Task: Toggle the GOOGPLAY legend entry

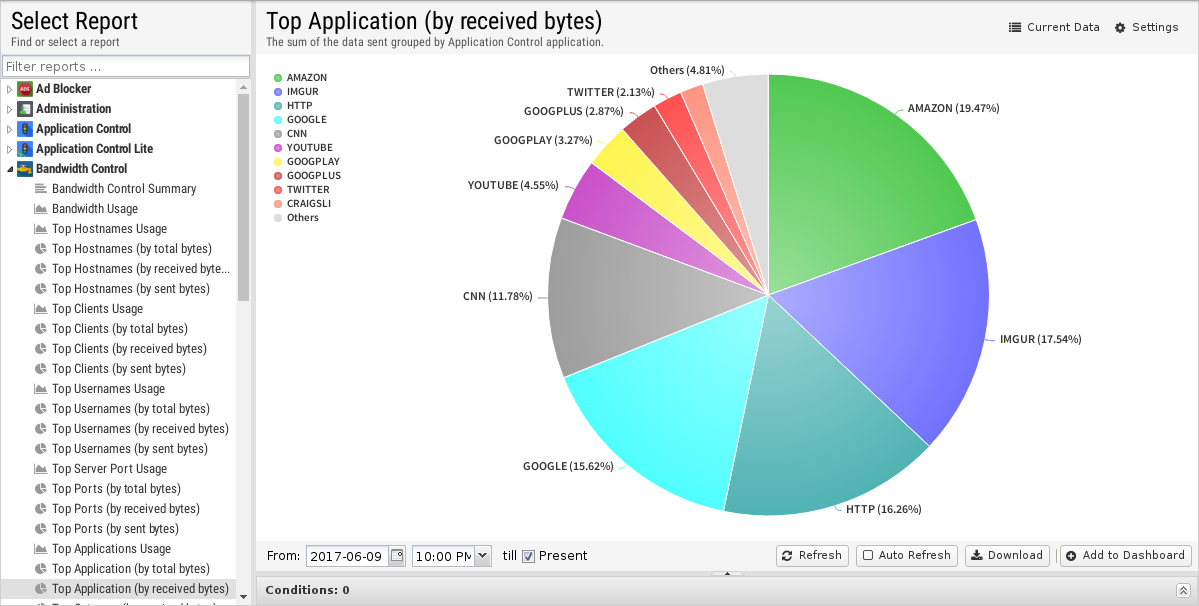Action: (307, 161)
